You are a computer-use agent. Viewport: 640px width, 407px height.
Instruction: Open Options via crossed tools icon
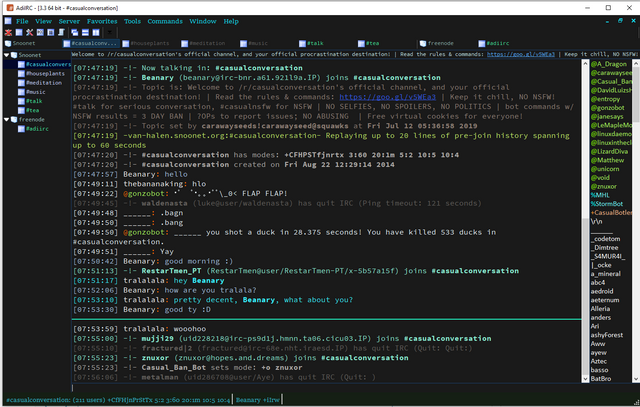tap(29, 32)
